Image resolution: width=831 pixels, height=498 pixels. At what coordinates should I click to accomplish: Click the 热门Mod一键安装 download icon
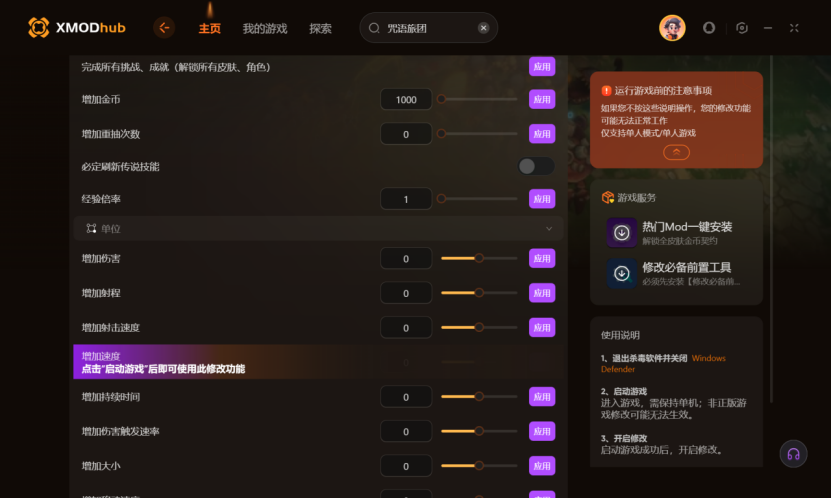622,233
